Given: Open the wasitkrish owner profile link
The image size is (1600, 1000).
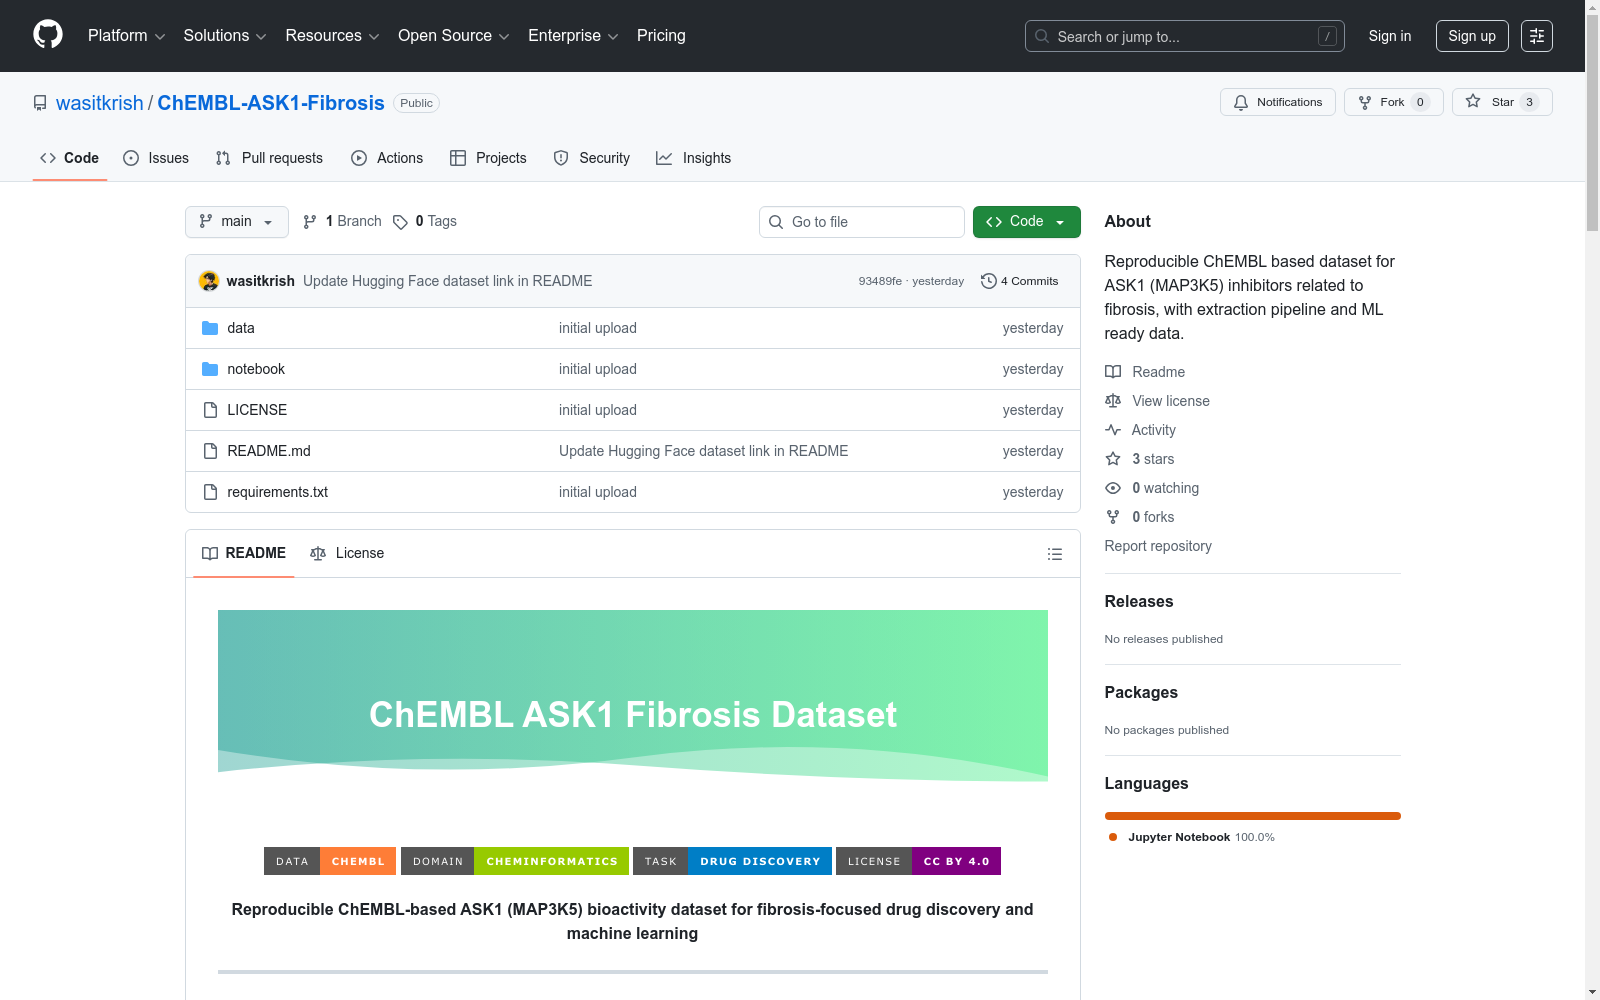Looking at the screenshot, I should click(100, 103).
